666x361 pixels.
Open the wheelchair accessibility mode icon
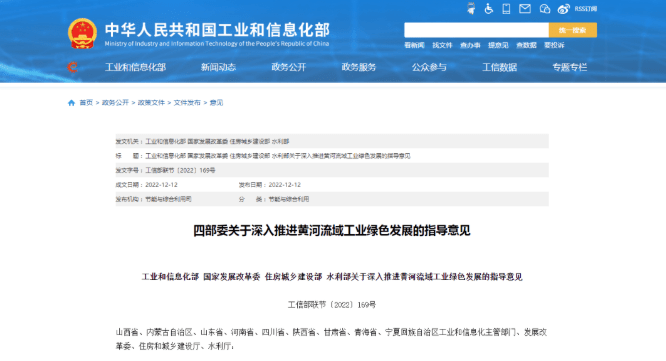click(489, 8)
